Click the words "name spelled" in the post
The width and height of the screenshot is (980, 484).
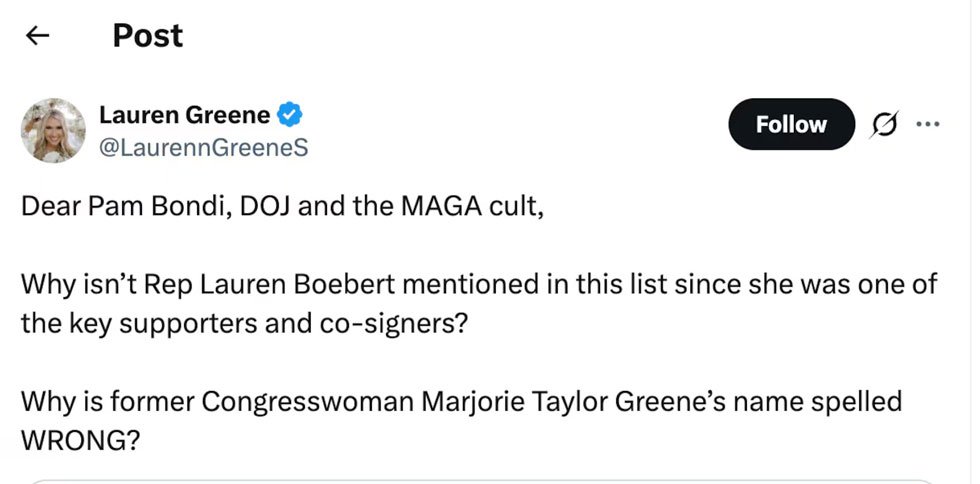[x=827, y=402]
